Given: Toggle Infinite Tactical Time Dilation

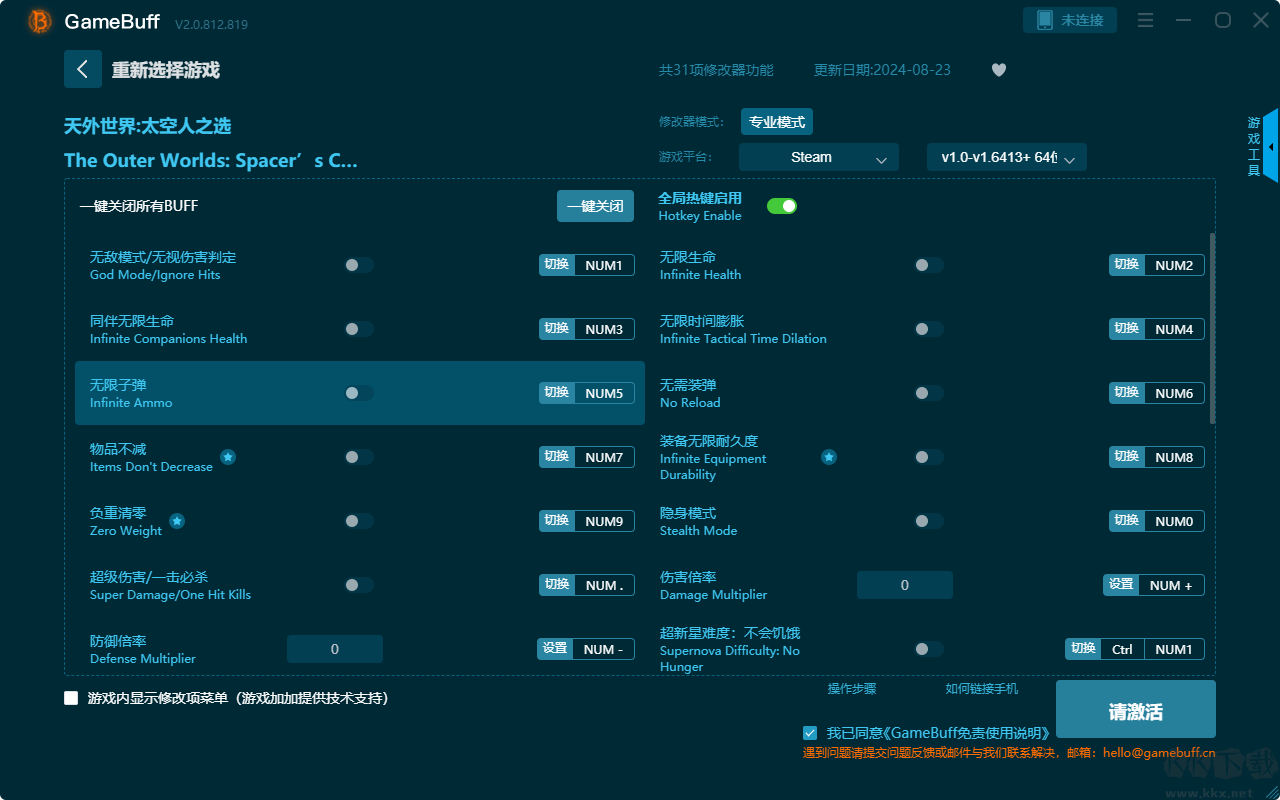Looking at the screenshot, I should pyautogui.click(x=929, y=329).
